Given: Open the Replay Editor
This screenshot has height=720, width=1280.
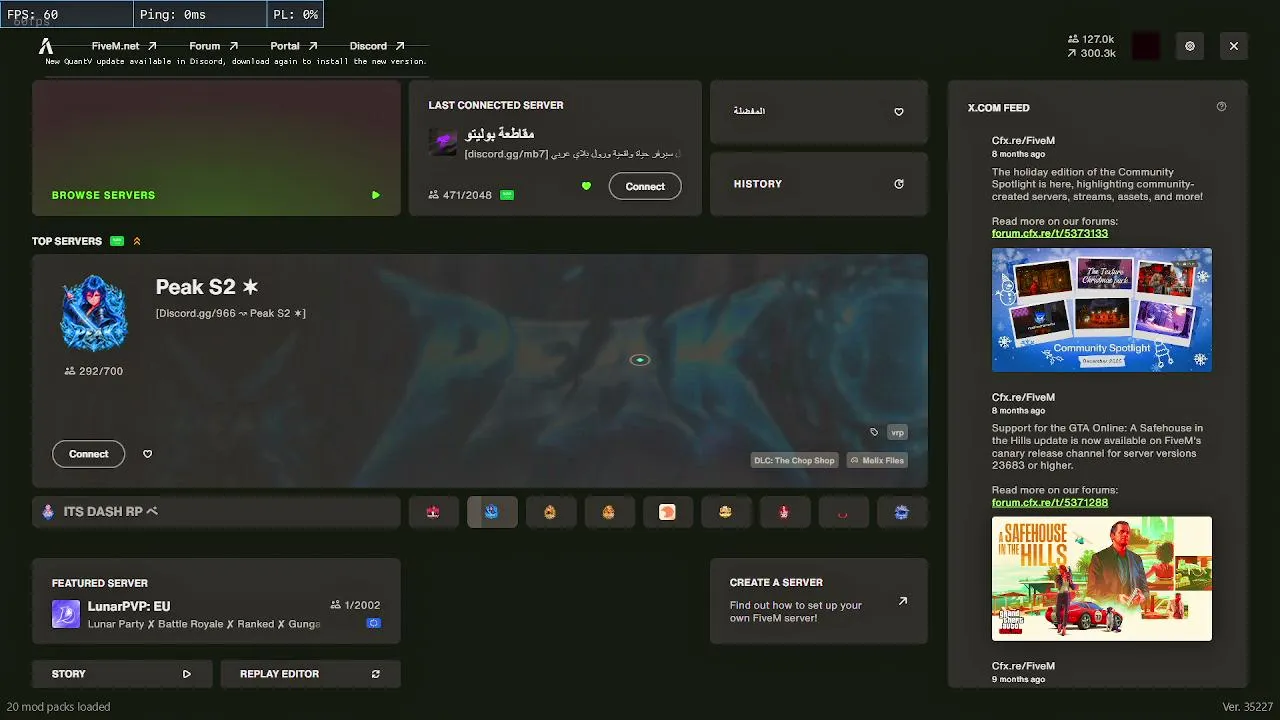Looking at the screenshot, I should click(x=310, y=674).
